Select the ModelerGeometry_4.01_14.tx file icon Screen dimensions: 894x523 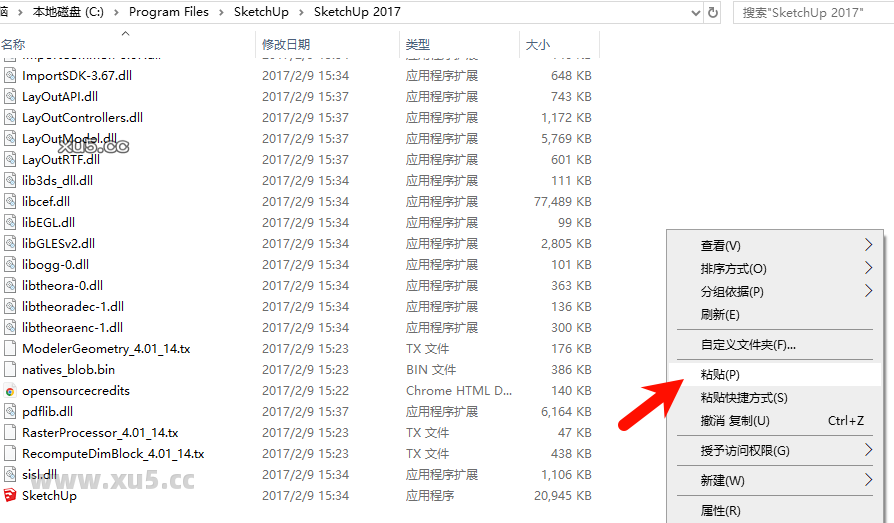[10, 349]
